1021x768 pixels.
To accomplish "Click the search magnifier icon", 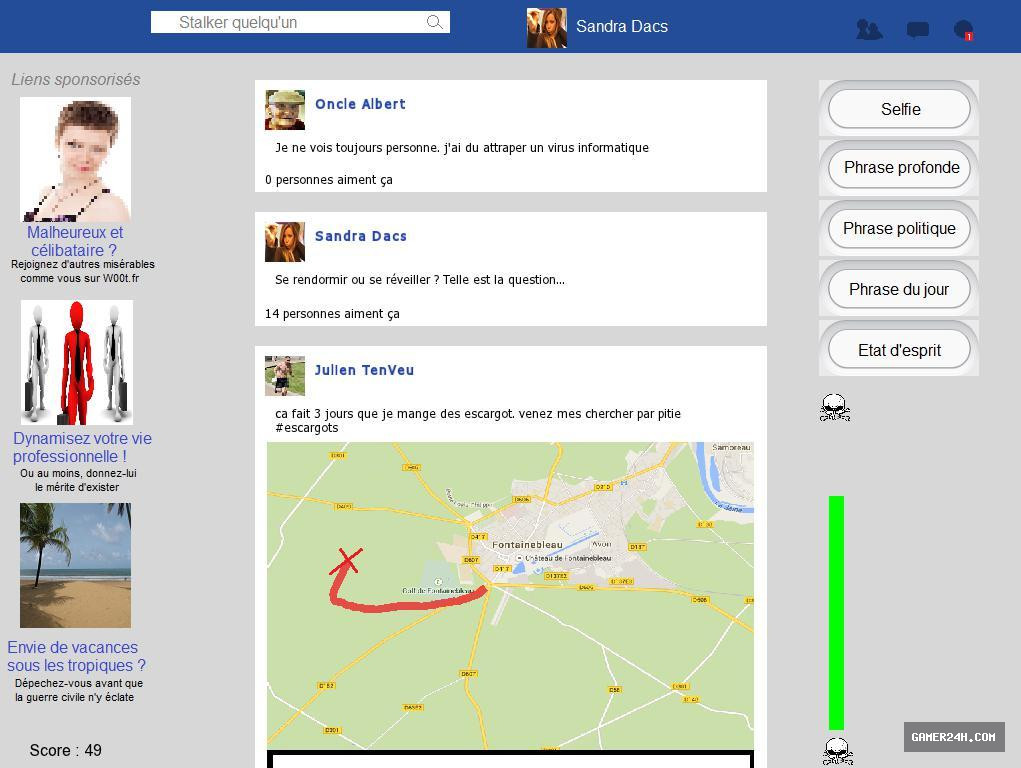I will [435, 22].
